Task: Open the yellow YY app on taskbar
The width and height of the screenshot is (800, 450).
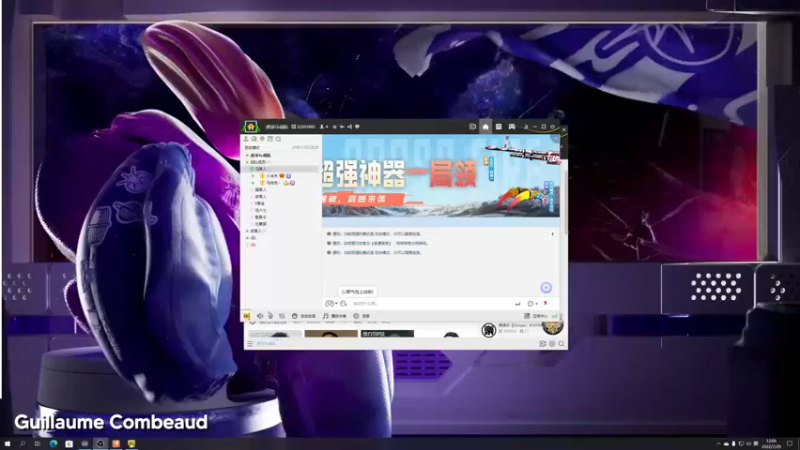Action: (131, 443)
